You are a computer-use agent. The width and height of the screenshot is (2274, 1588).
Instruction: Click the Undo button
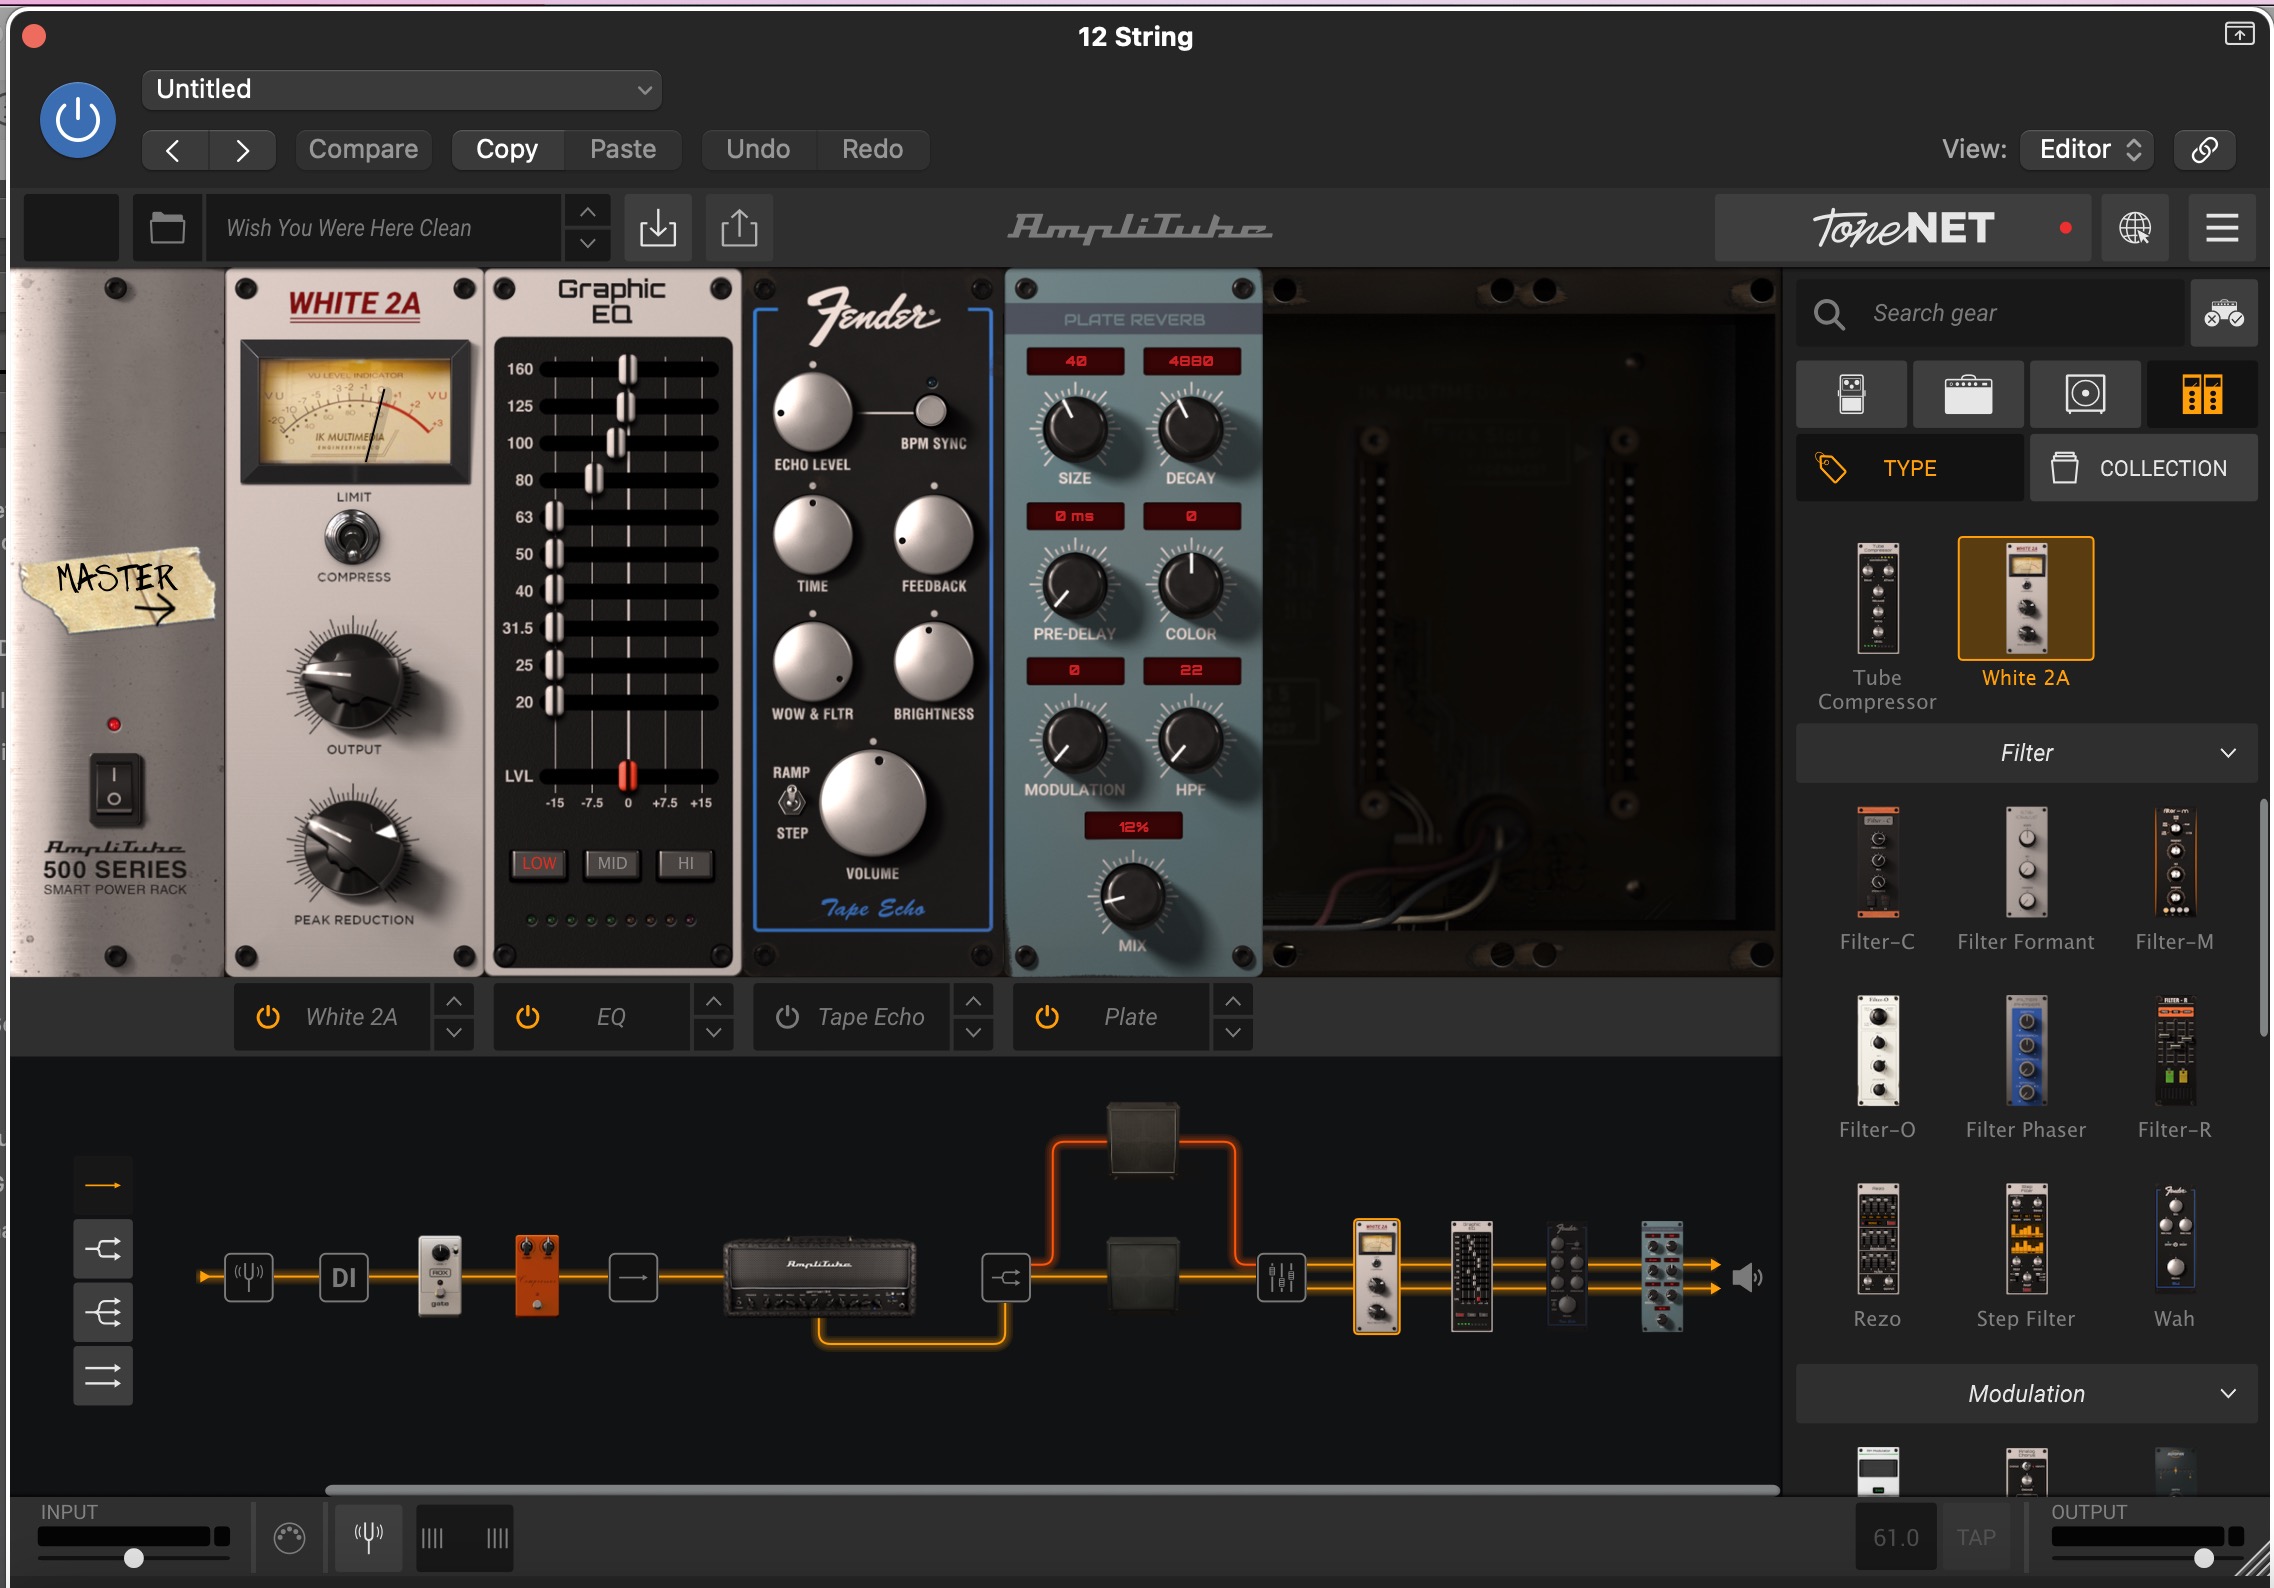pyautogui.click(x=758, y=149)
